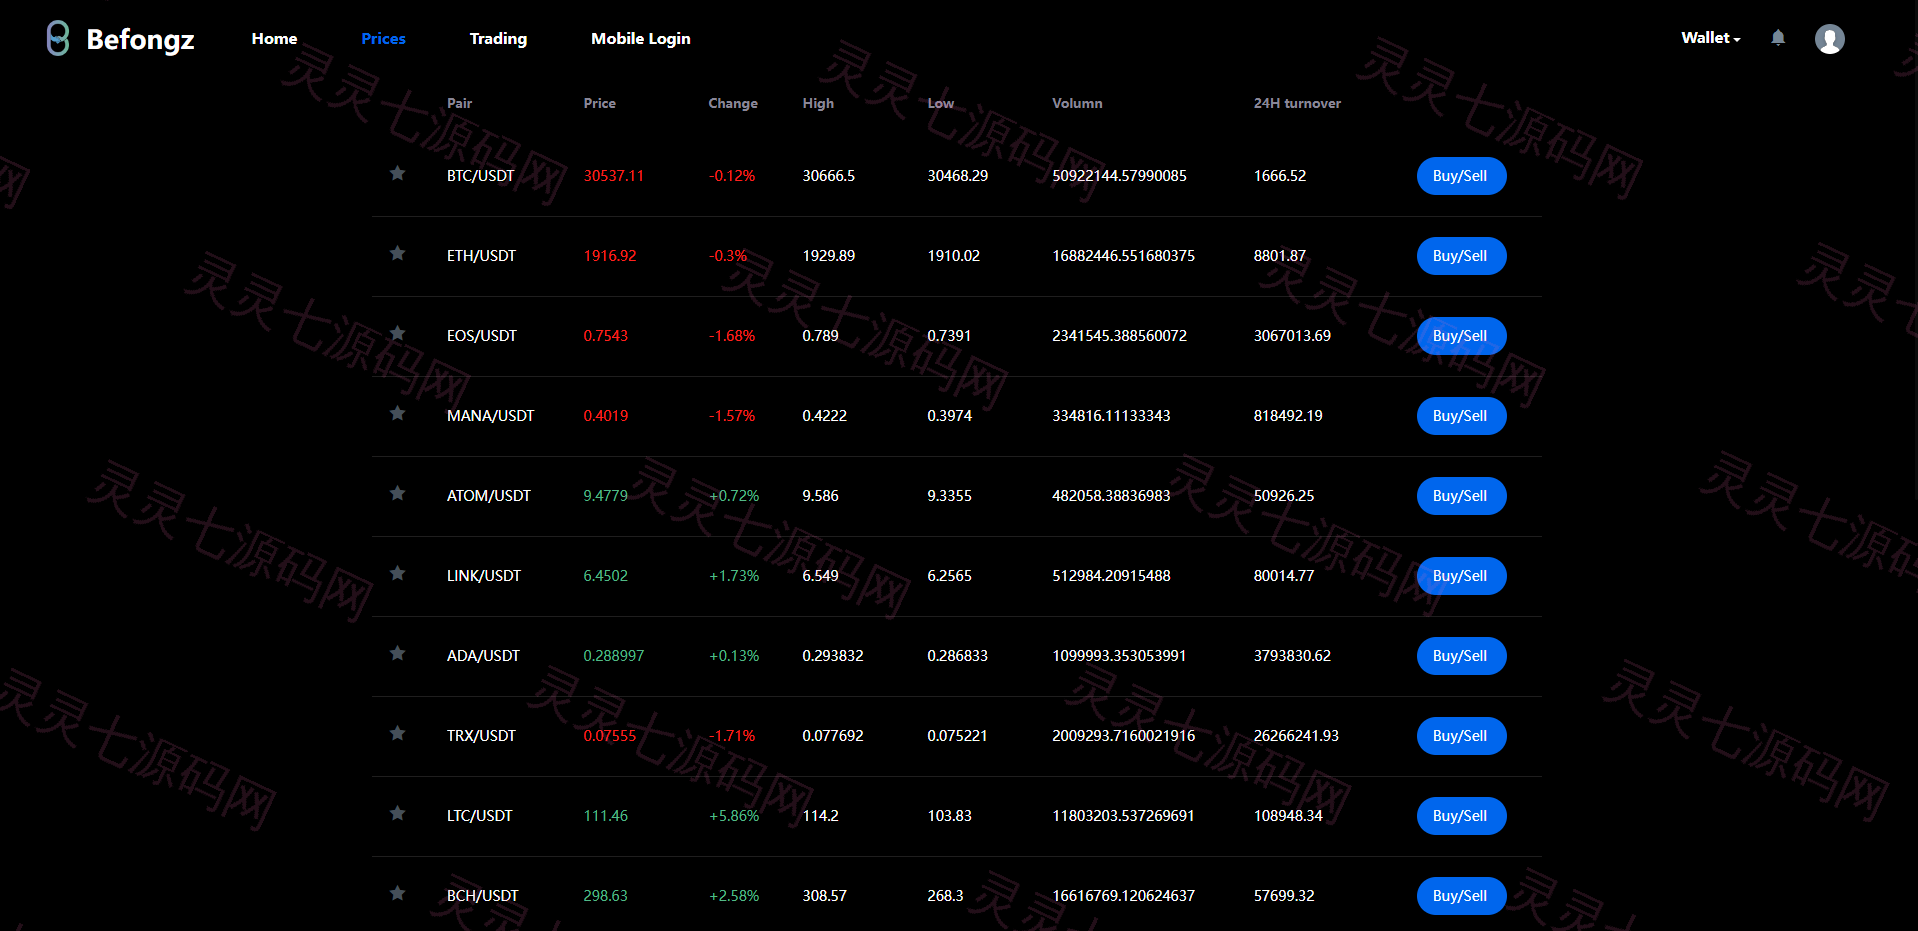Choose Buy/Sell on the TRX/USDT row
Image resolution: width=1918 pixels, height=931 pixels.
click(1461, 736)
